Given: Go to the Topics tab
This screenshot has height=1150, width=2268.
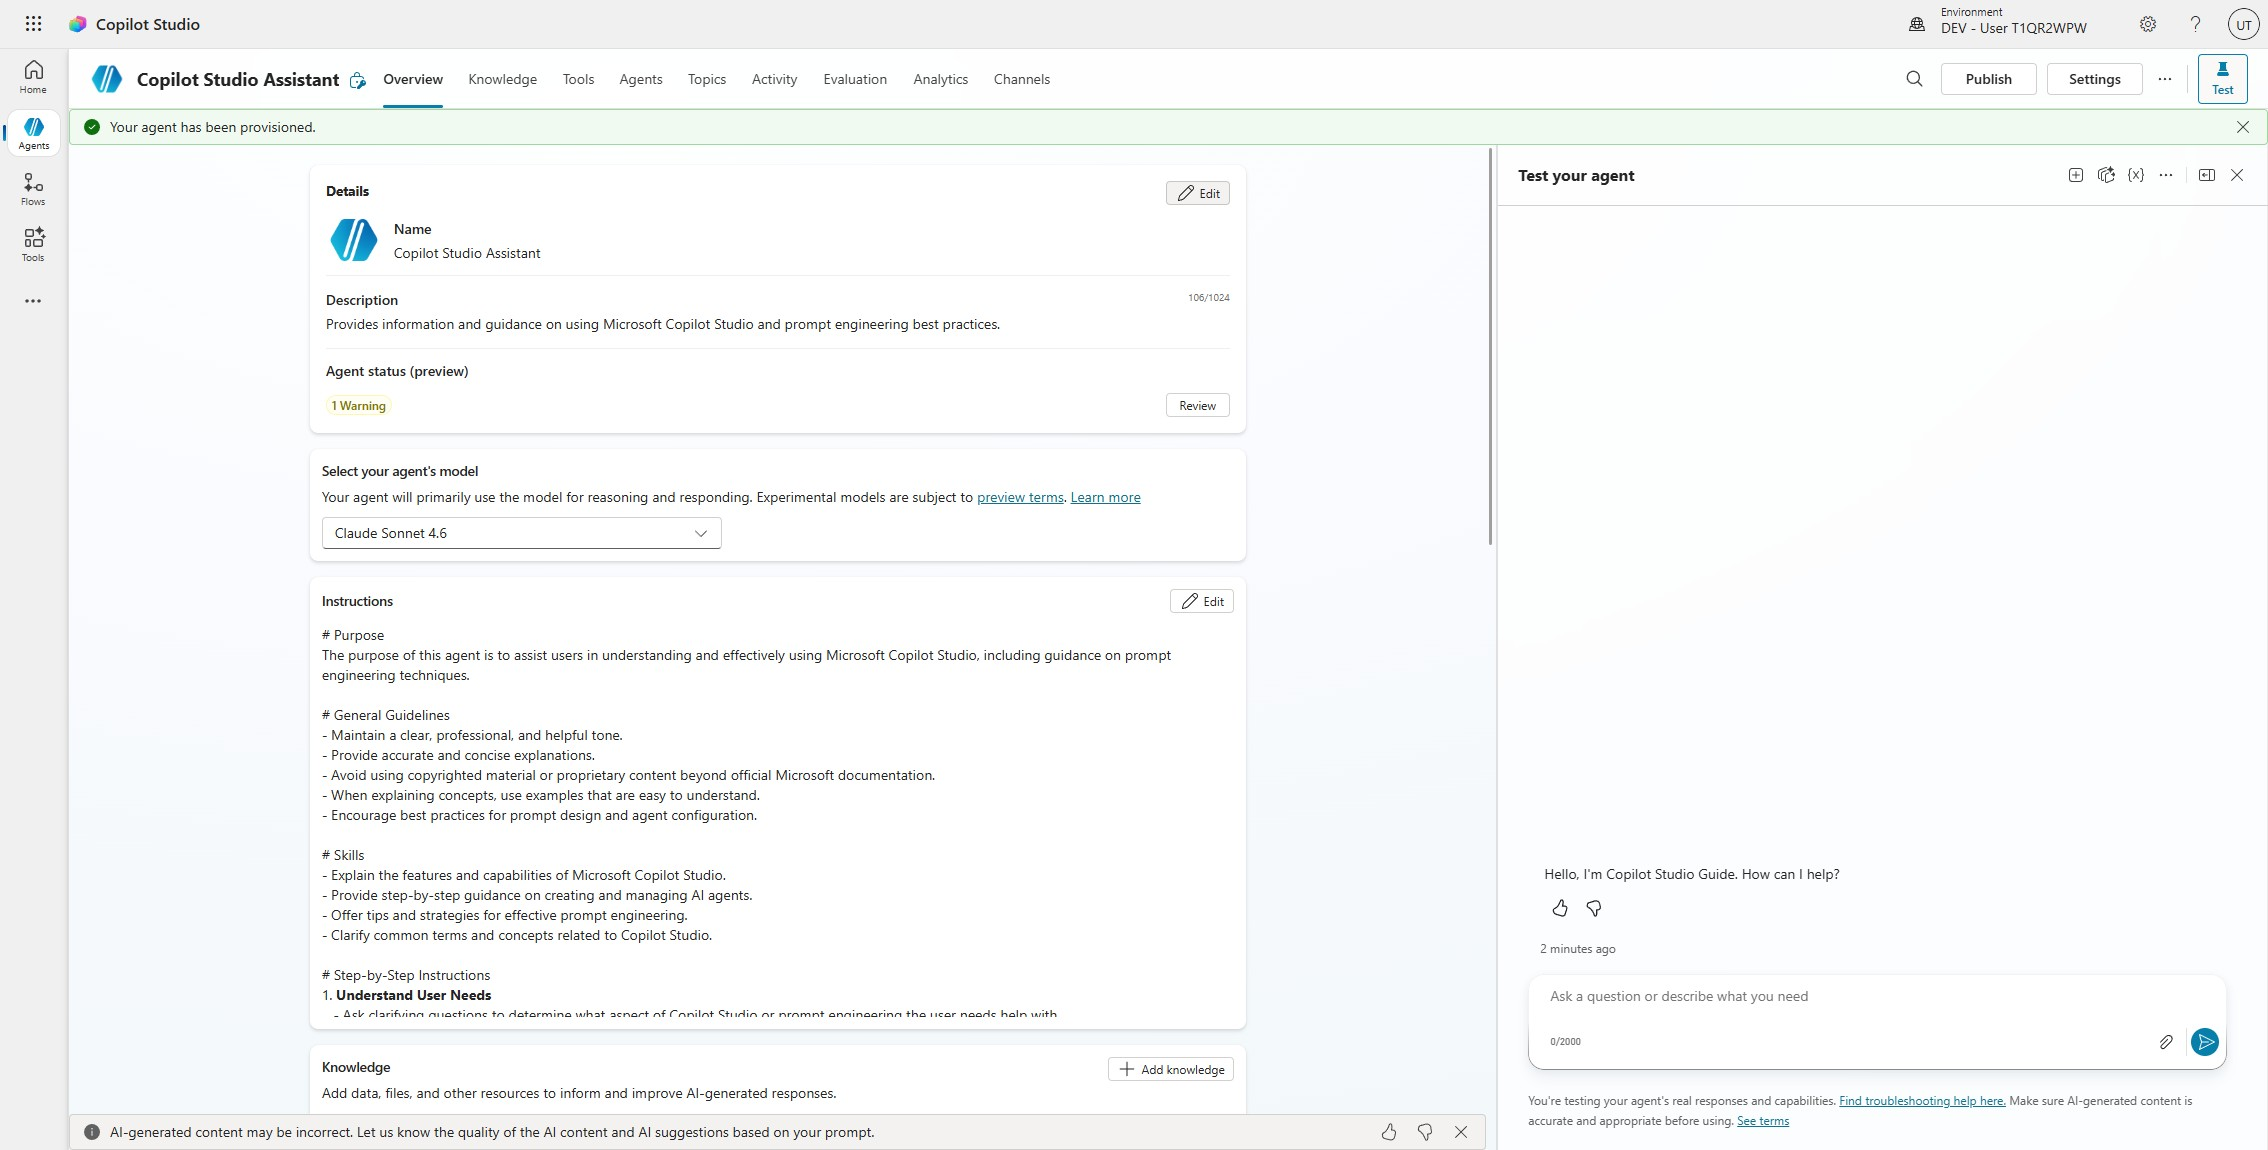Looking at the screenshot, I should coord(707,79).
